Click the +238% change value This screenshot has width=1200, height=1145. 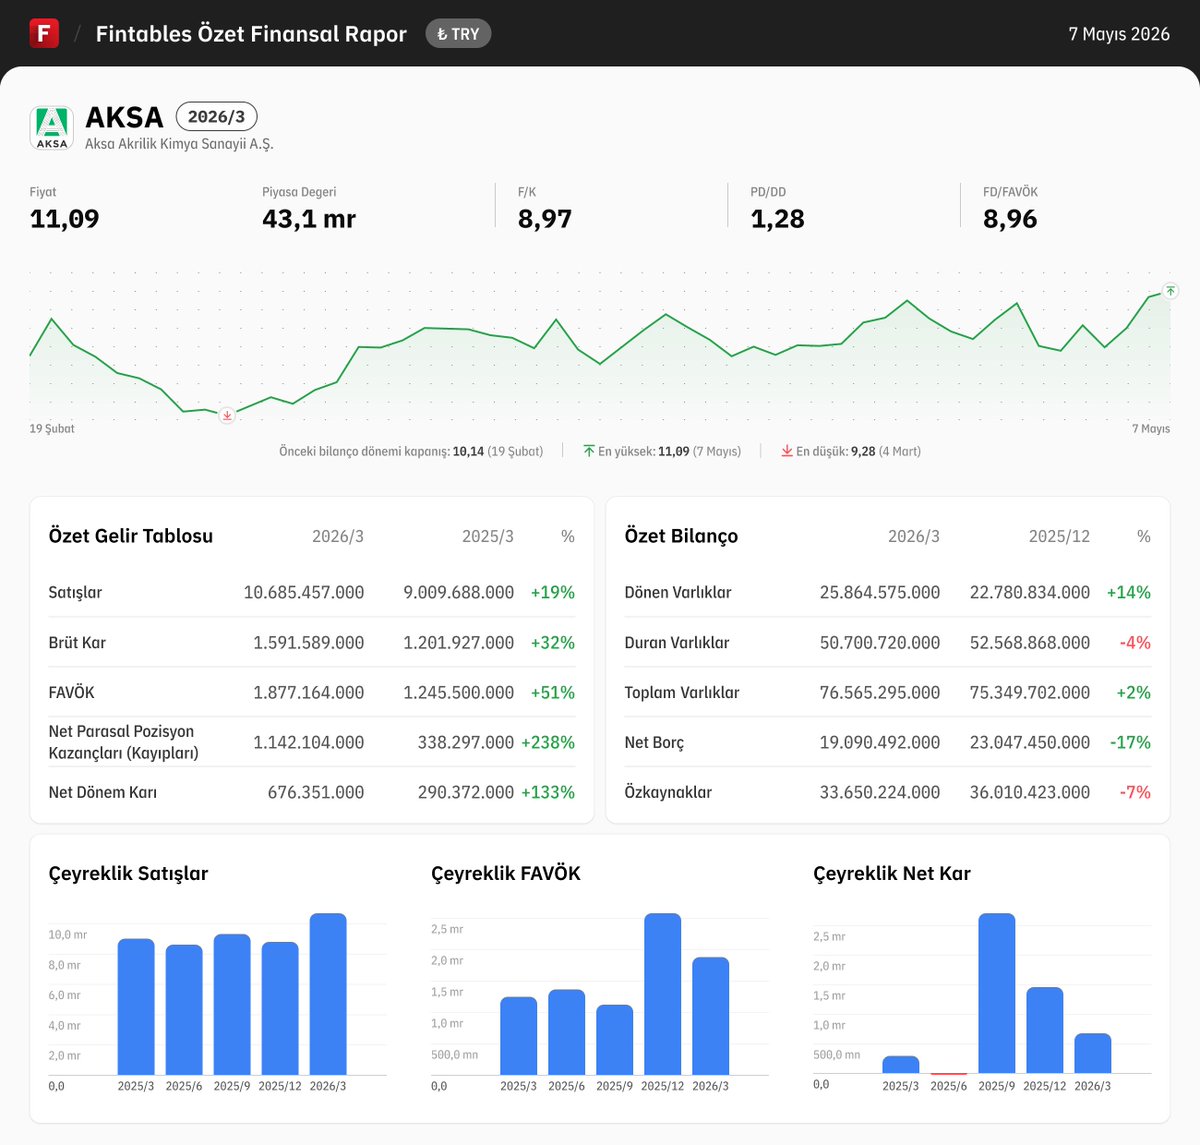pyautogui.click(x=548, y=743)
